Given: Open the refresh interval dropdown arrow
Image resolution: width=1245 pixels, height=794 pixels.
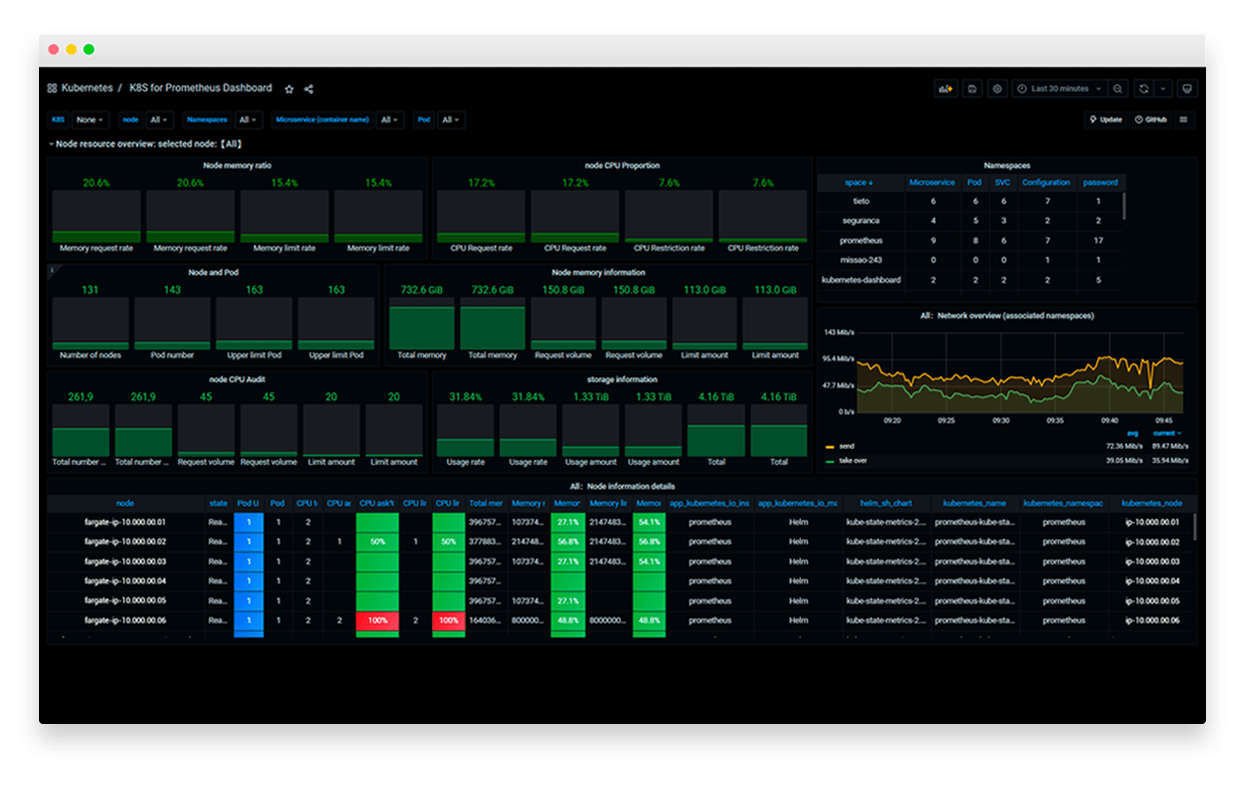Looking at the screenshot, I should pos(1162,88).
